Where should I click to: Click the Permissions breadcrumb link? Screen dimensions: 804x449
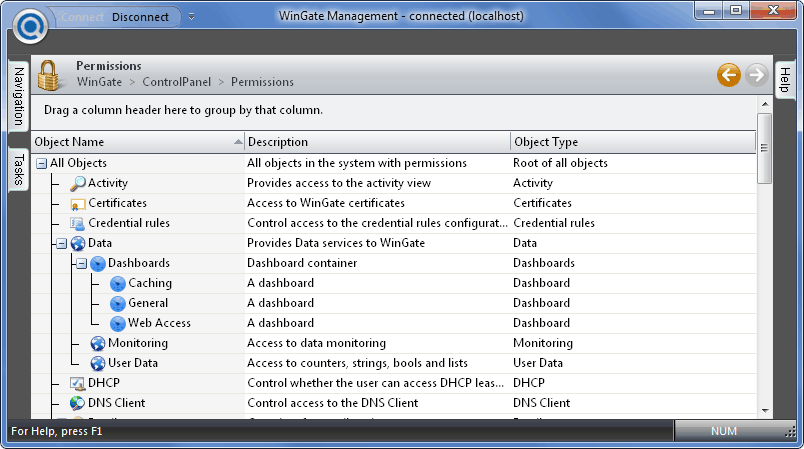(262, 82)
